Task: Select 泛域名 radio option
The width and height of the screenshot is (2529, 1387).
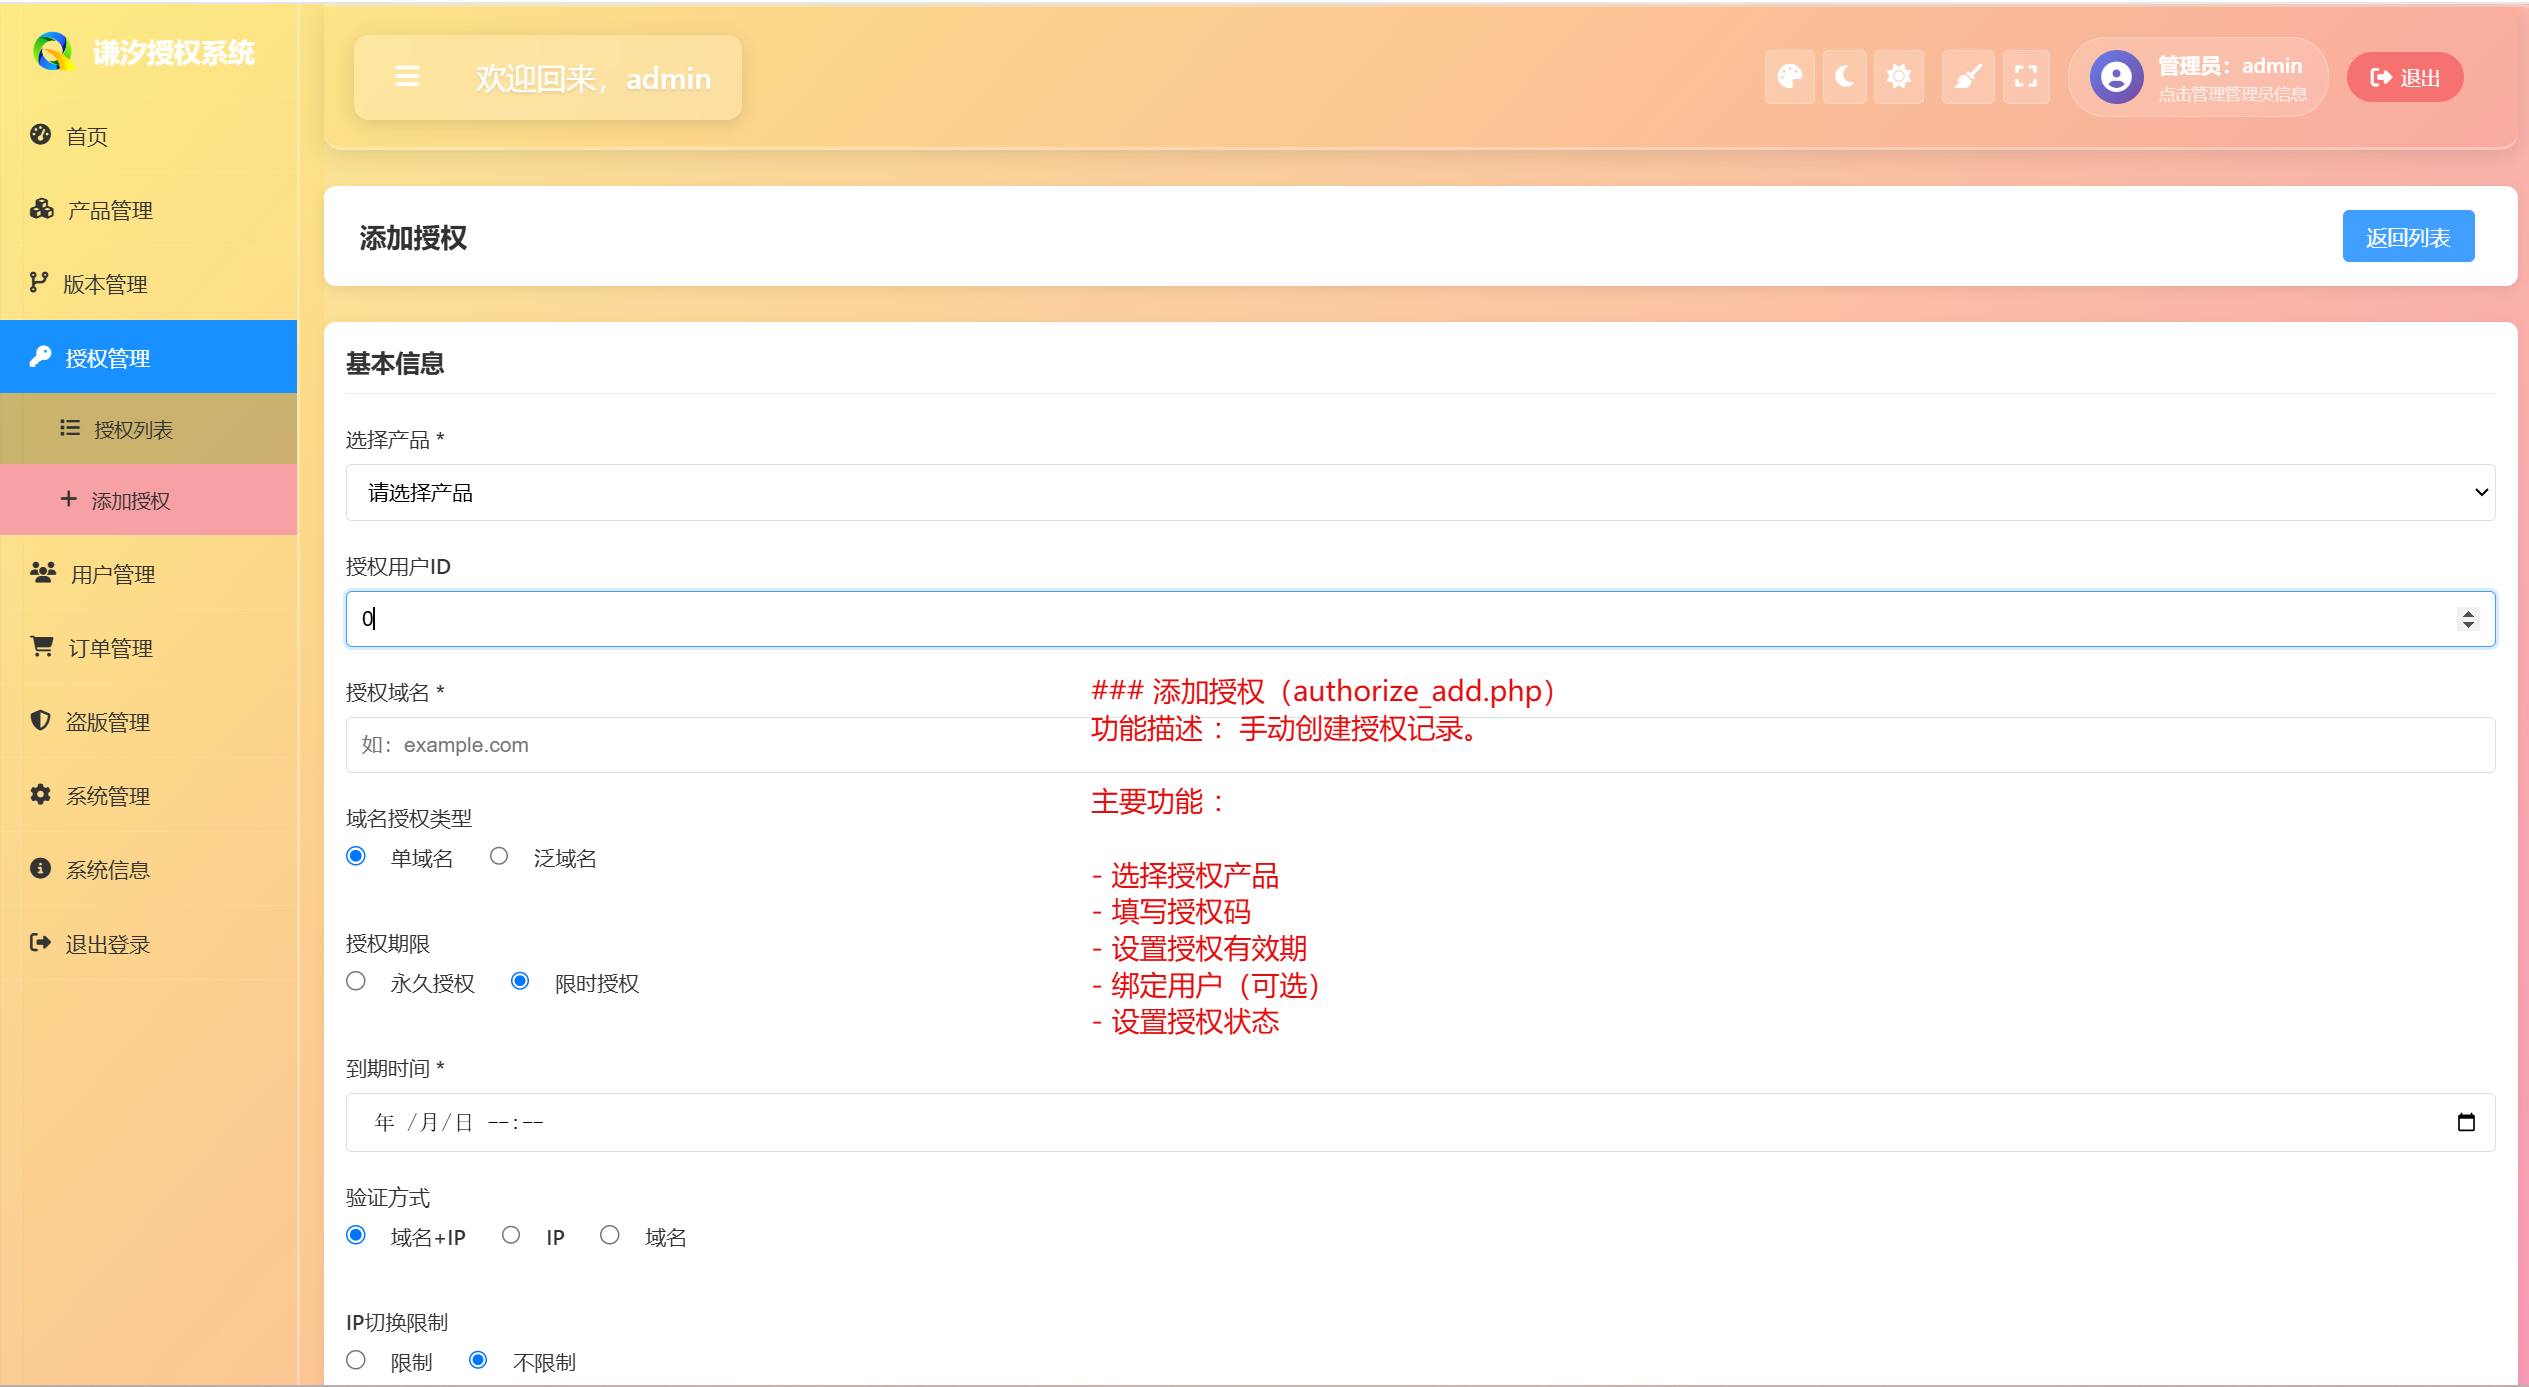Action: tap(499, 857)
